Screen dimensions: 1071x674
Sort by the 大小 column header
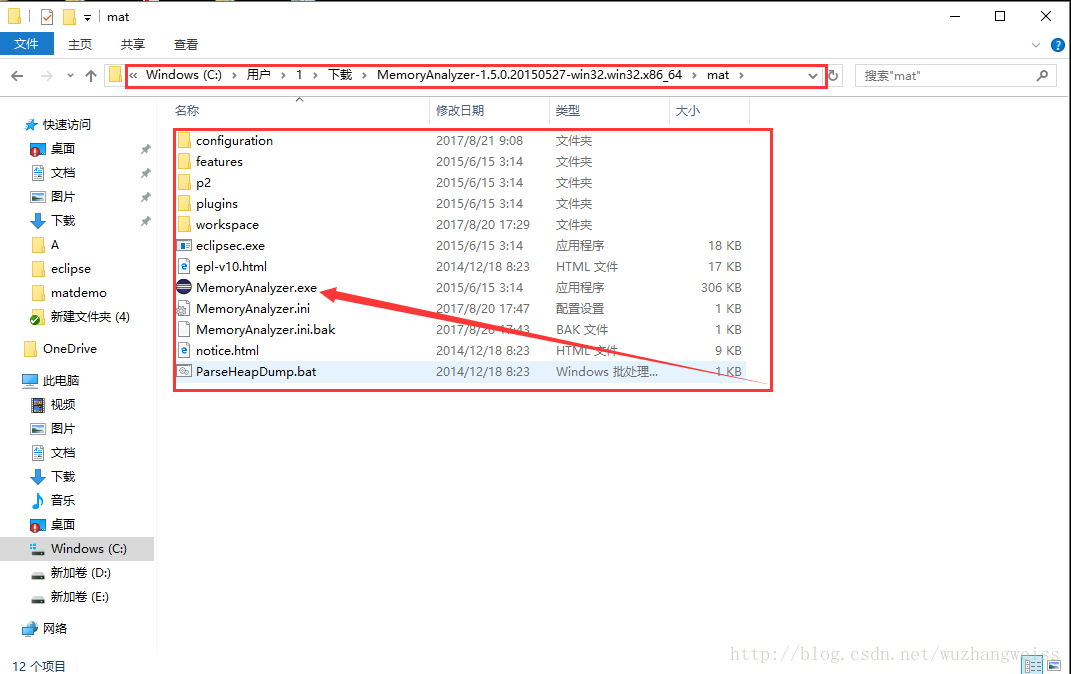[687, 111]
